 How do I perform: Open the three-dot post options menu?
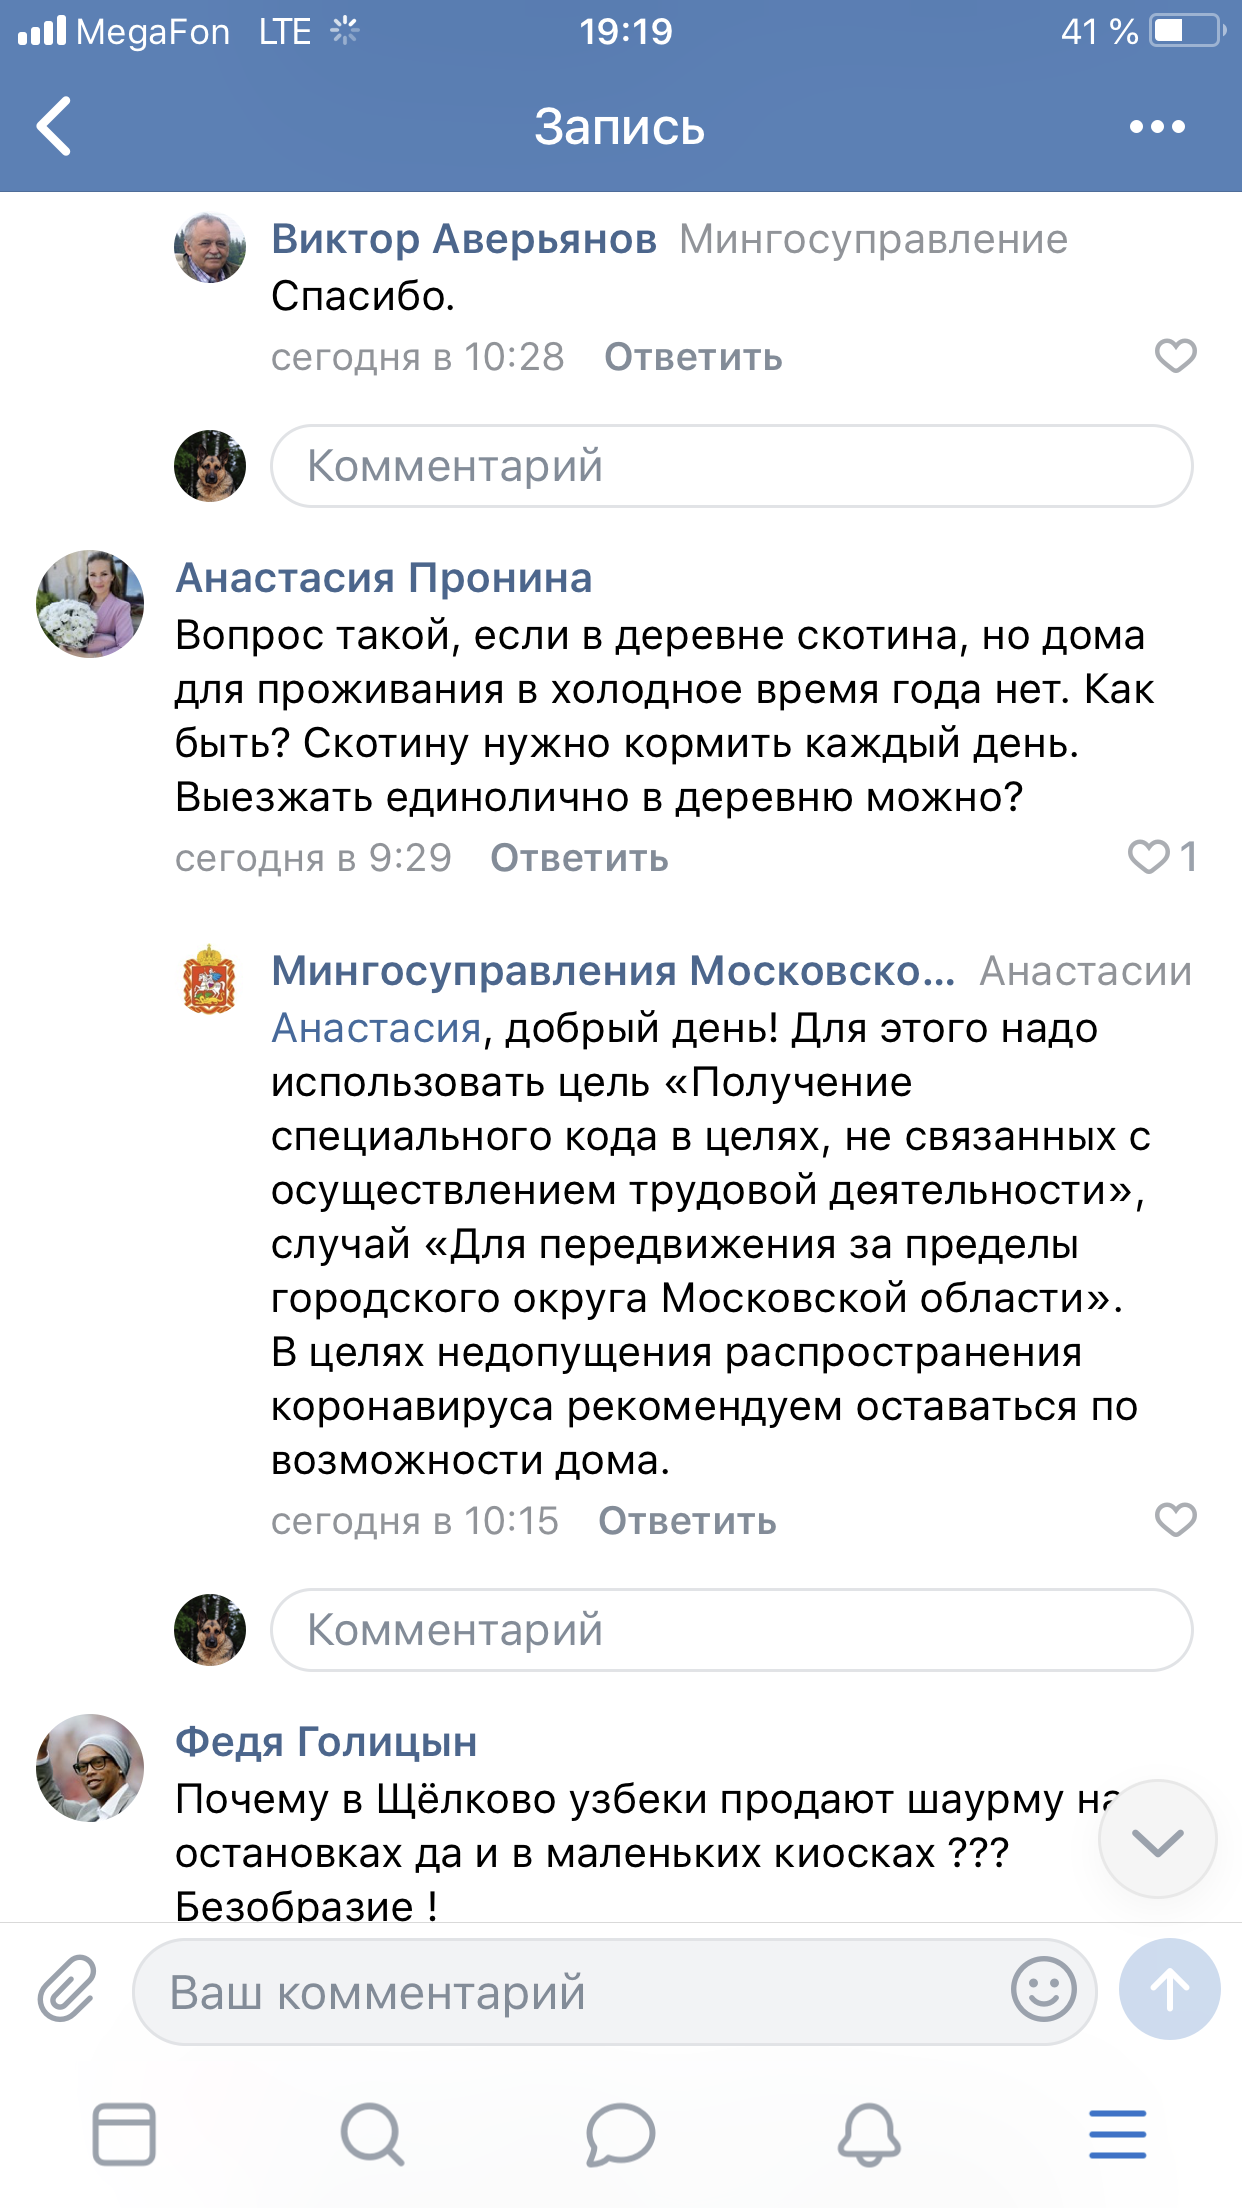(1156, 127)
